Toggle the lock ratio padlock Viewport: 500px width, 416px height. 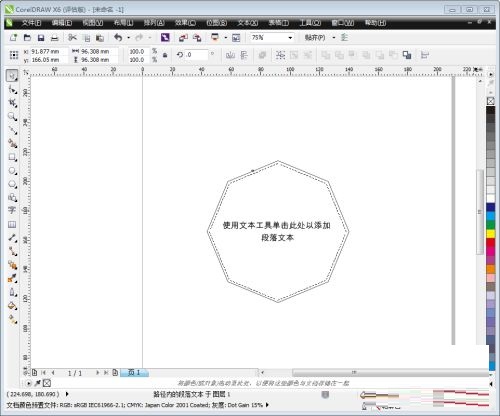[x=165, y=55]
